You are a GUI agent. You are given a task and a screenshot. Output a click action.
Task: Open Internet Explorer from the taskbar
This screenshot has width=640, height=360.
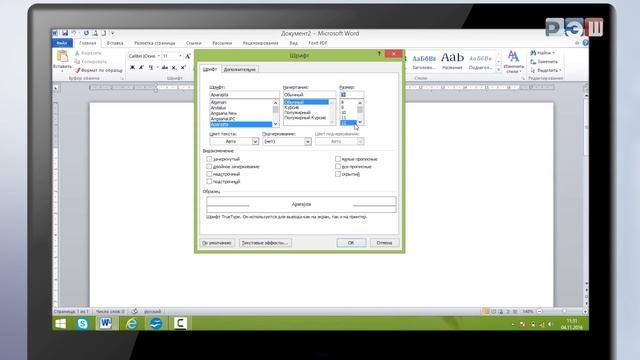(x=131, y=324)
